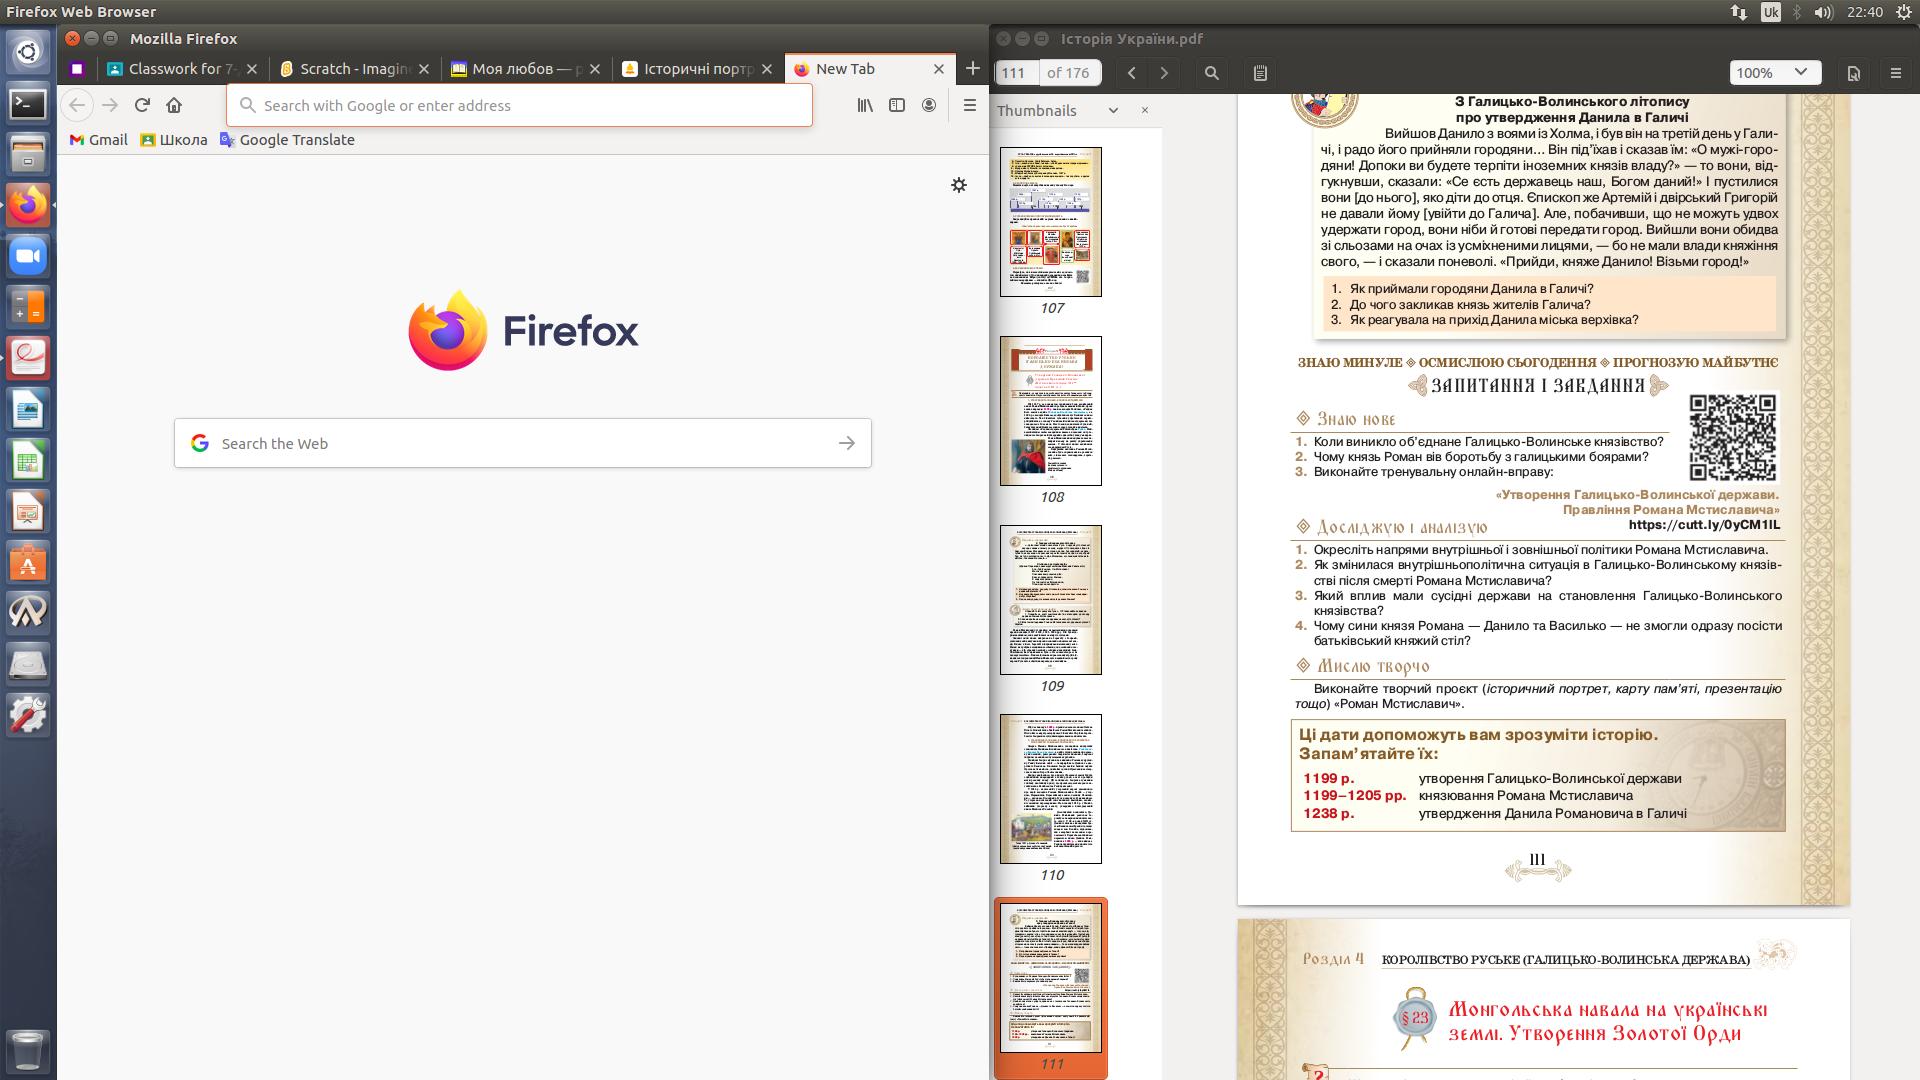
Task: Go to Firefox home page
Action: click(174, 105)
